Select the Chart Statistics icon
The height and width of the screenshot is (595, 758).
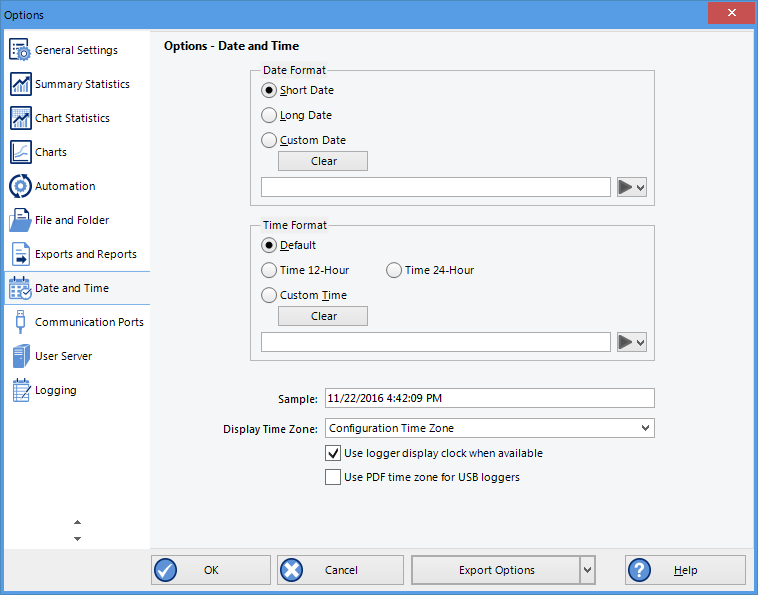[x=20, y=119]
